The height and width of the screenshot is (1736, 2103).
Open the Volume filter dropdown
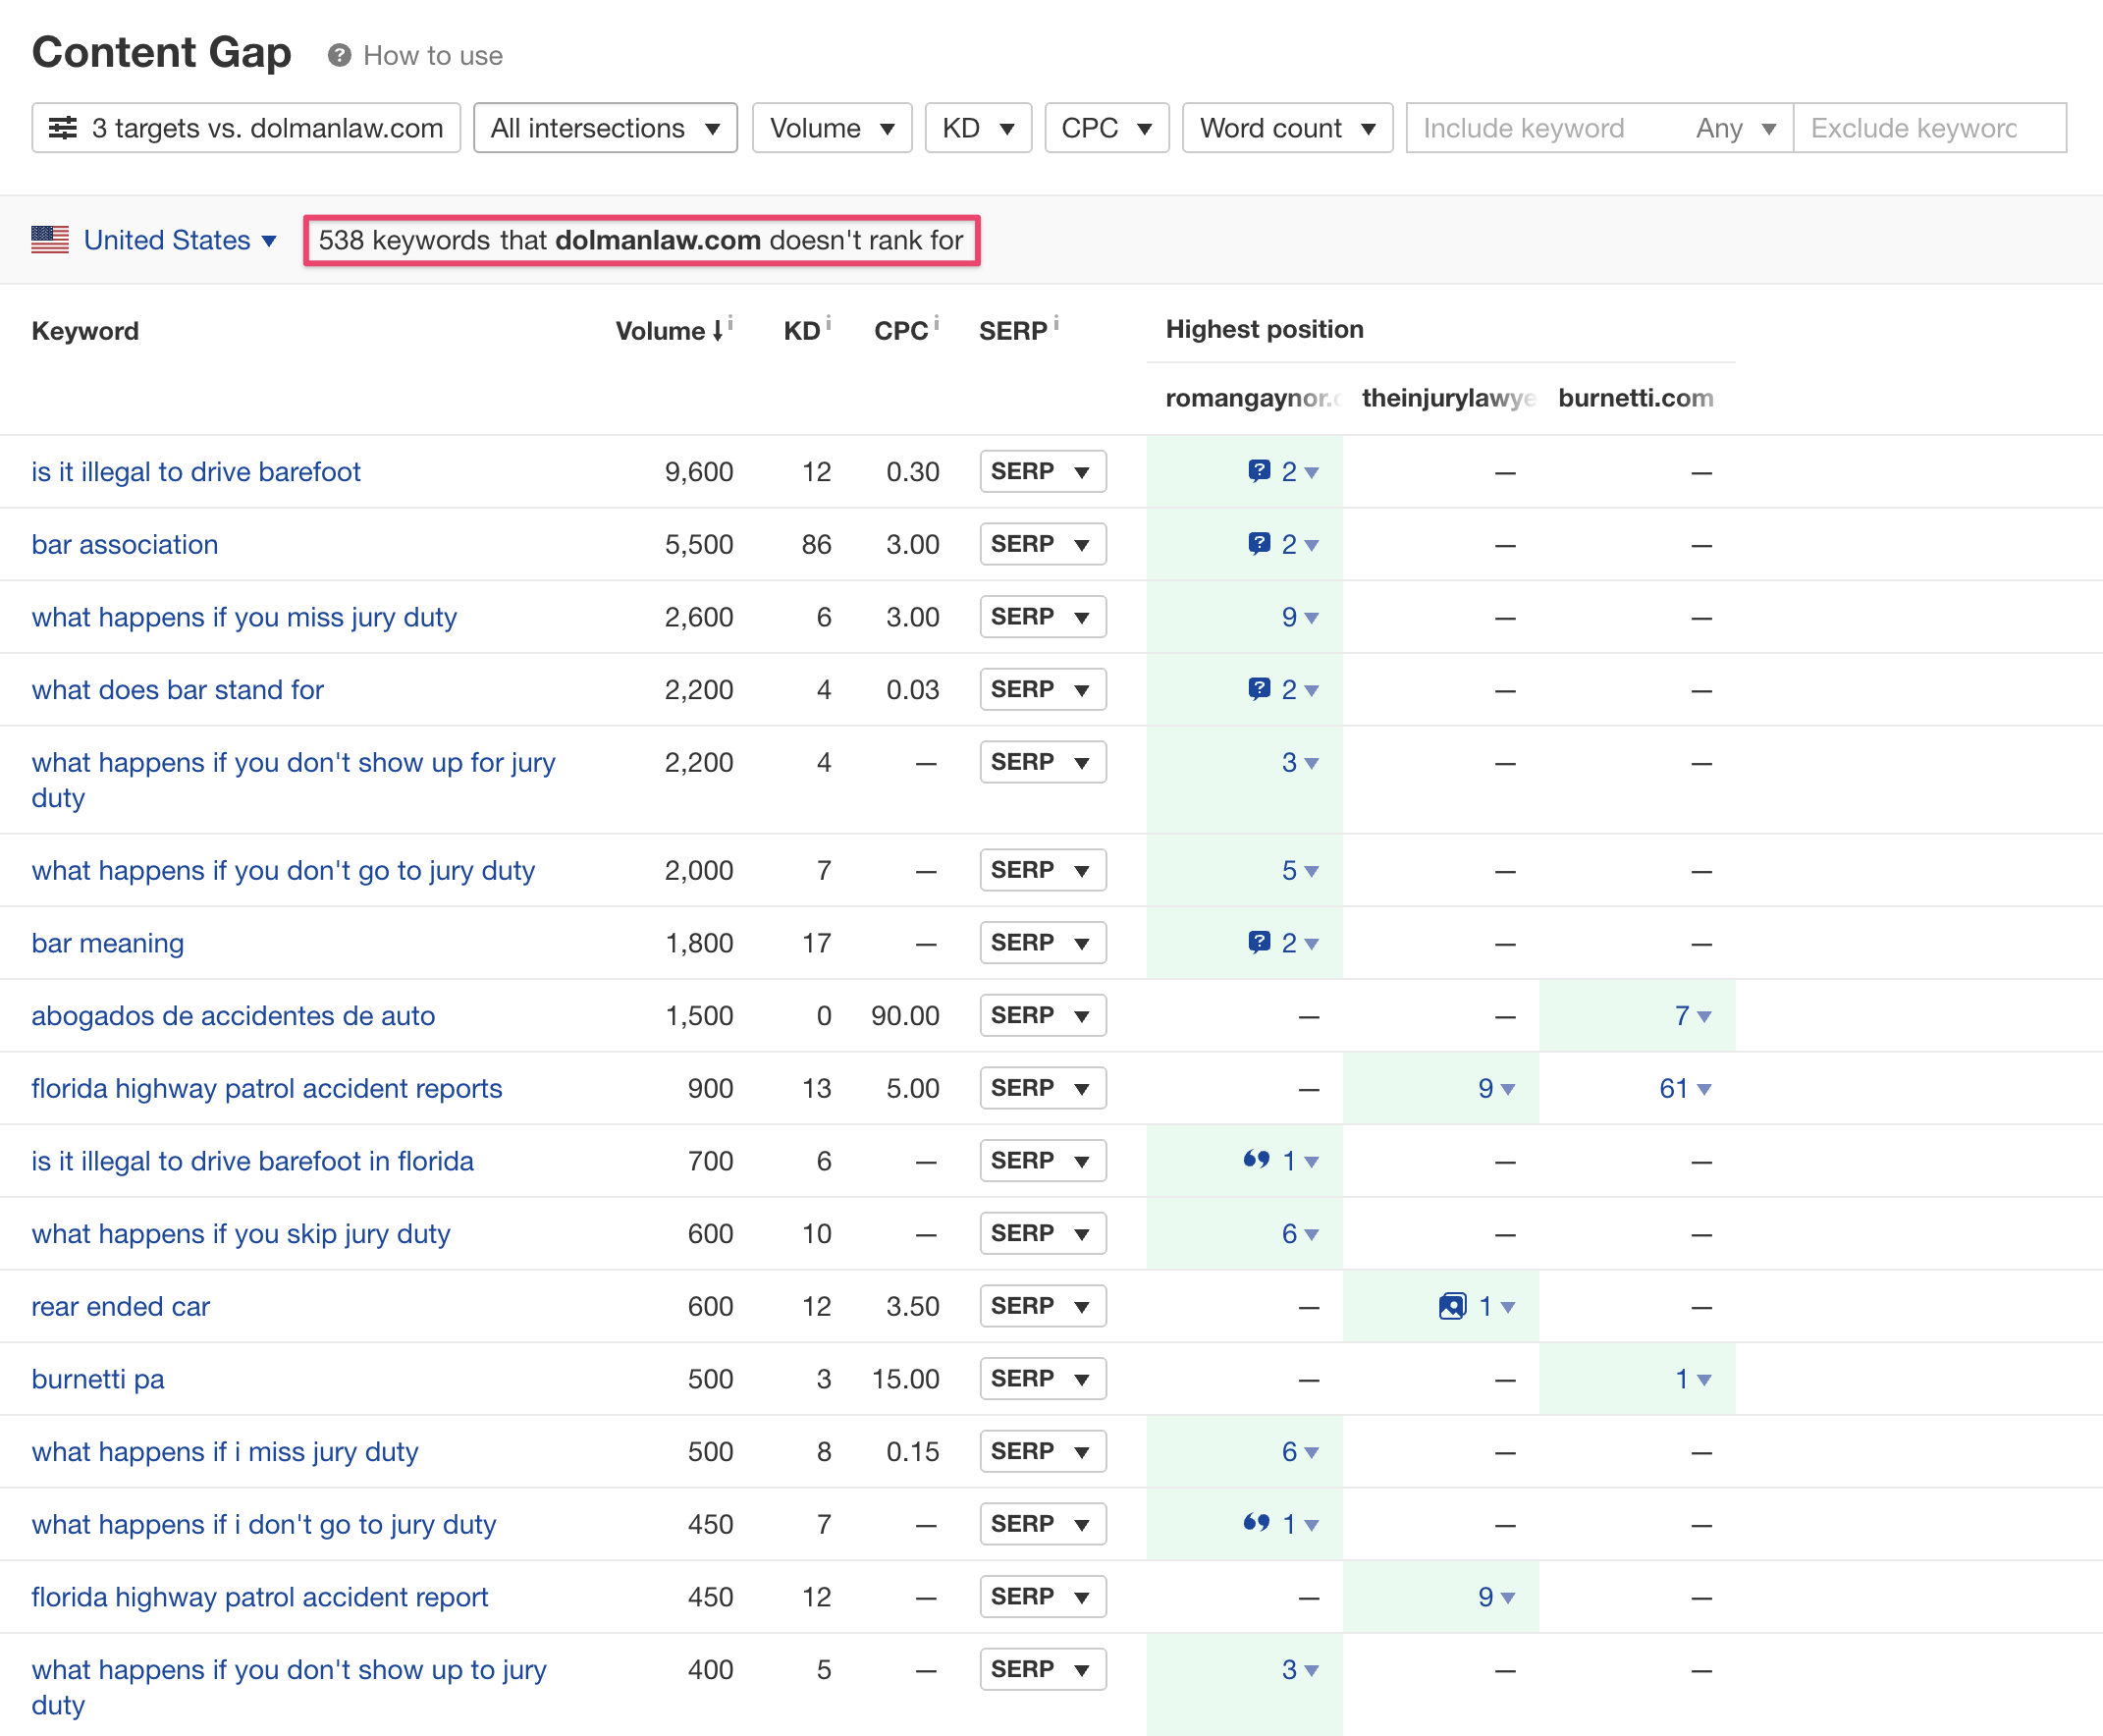pyautogui.click(x=832, y=128)
